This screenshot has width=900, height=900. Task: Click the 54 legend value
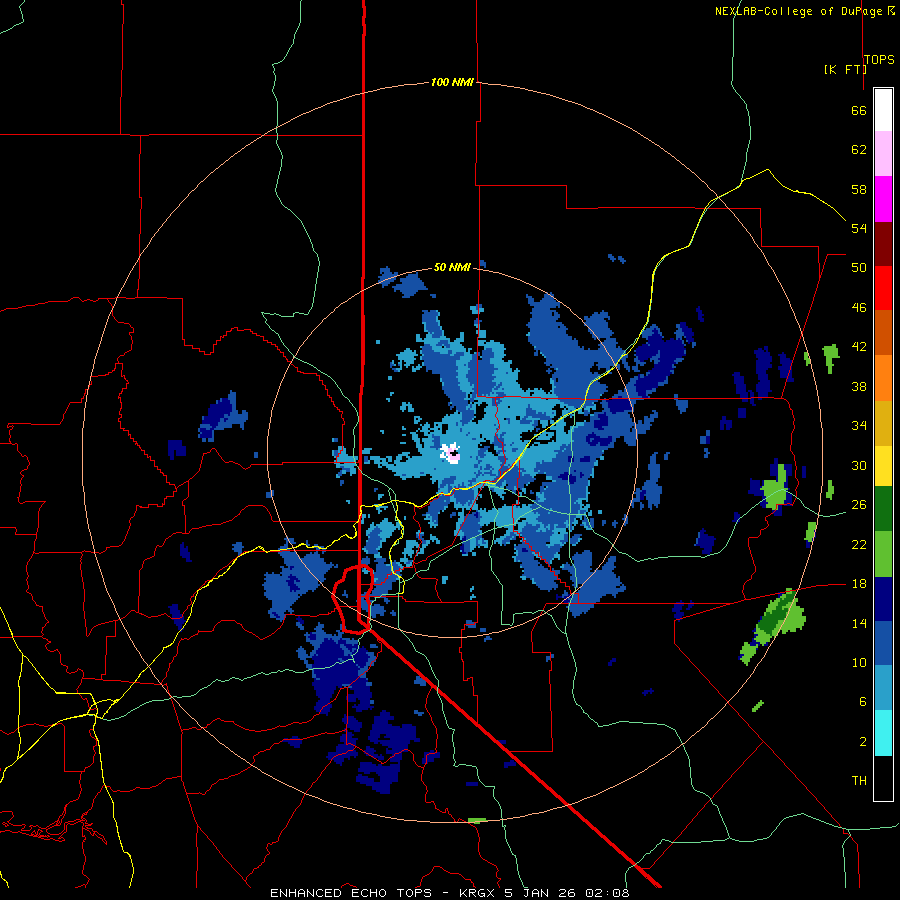point(859,228)
